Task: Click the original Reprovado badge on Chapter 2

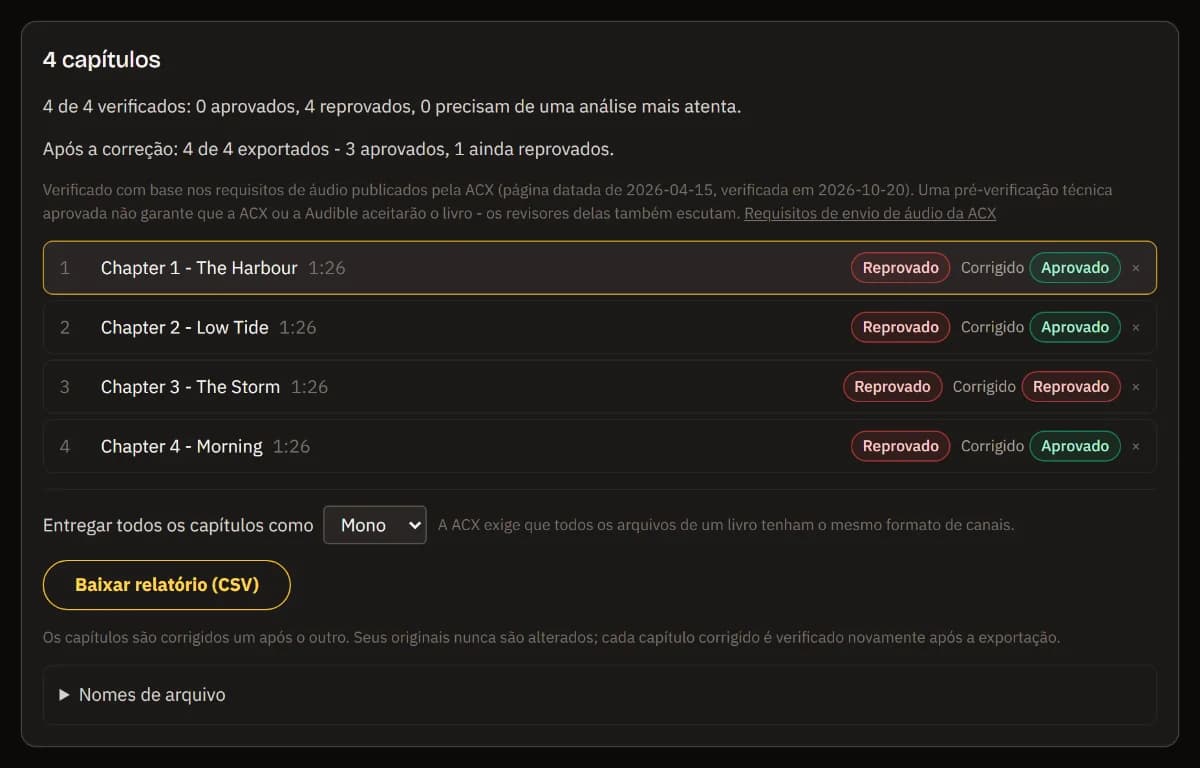Action: click(x=900, y=327)
